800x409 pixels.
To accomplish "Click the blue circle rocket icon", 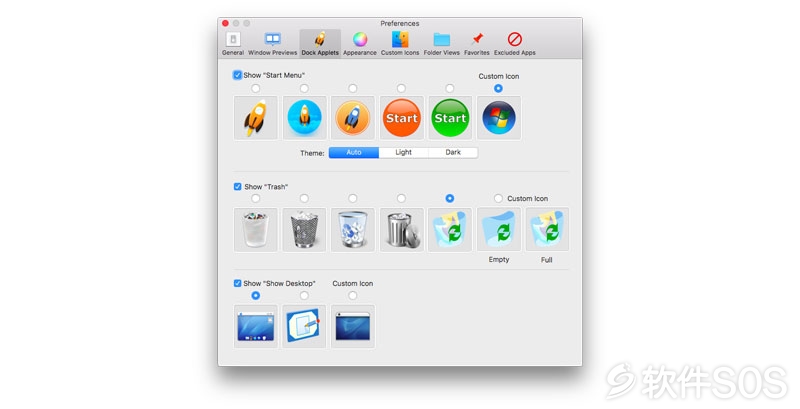I will (304, 118).
